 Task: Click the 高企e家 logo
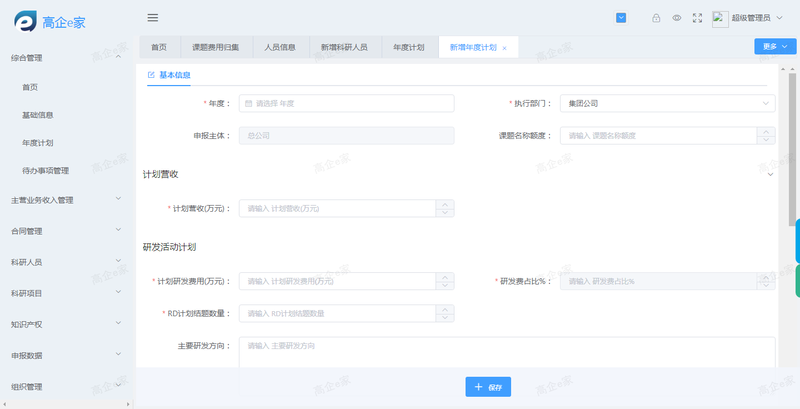(x=50, y=18)
